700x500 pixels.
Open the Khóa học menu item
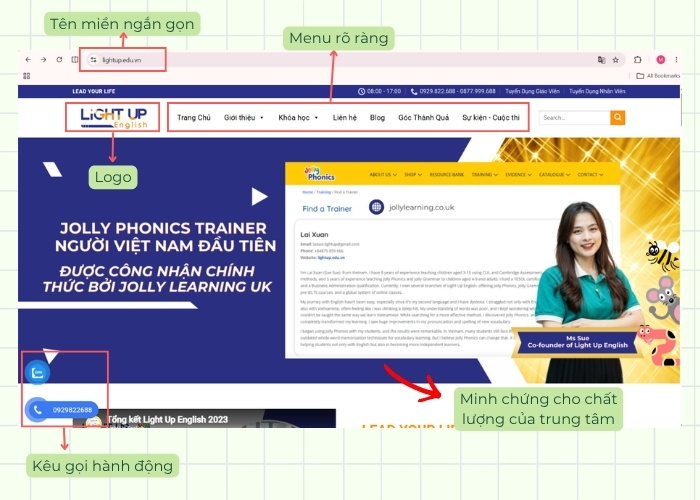(294, 117)
